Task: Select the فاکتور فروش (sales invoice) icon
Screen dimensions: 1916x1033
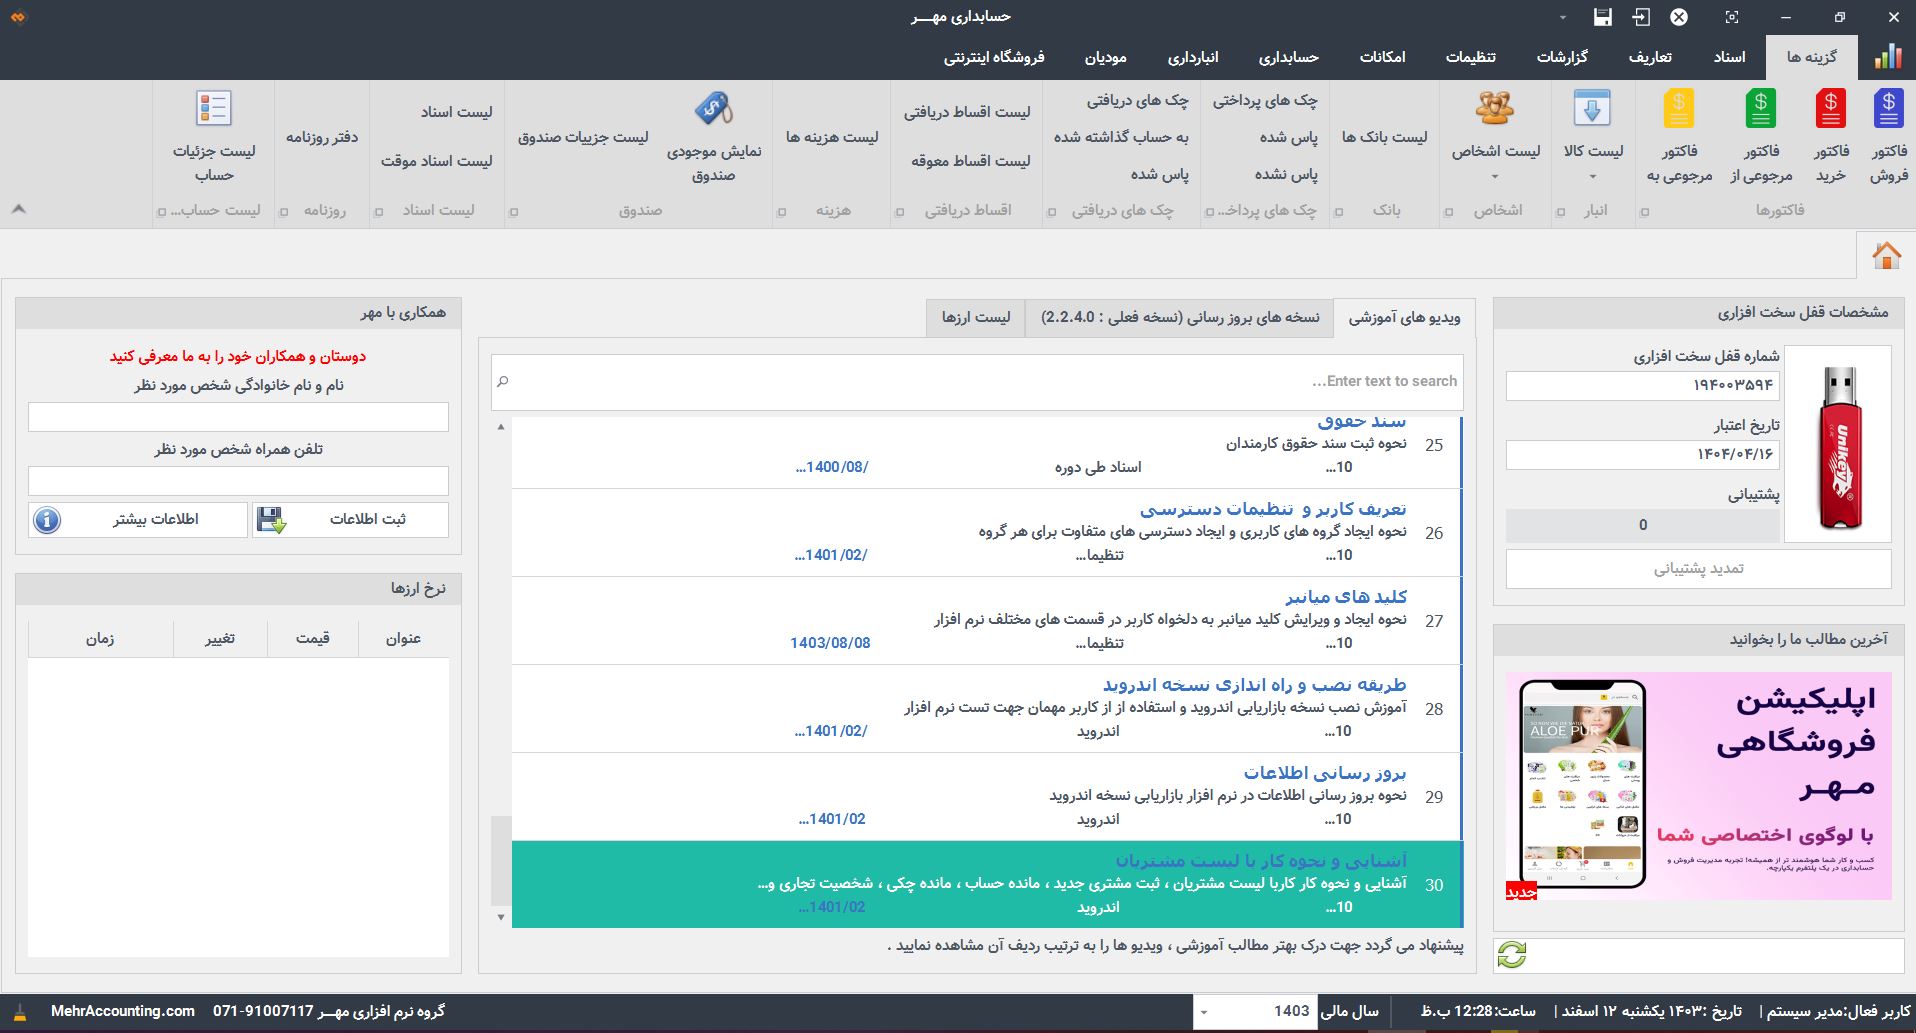Action: click(1888, 110)
